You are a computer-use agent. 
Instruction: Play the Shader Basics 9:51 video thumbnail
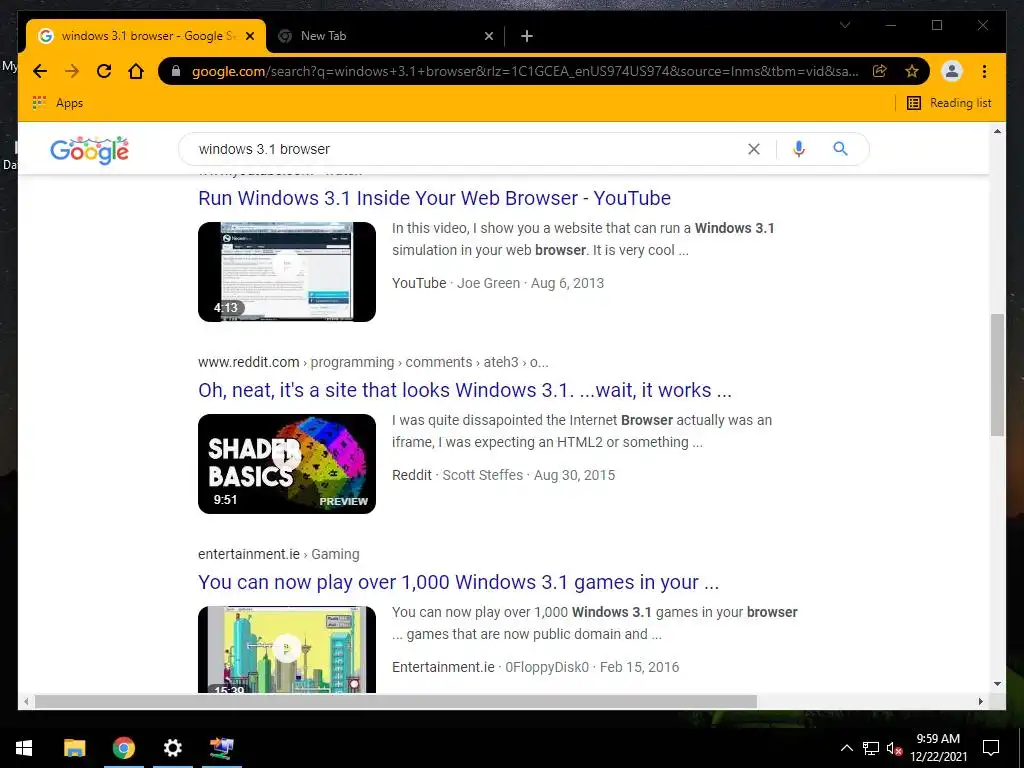coord(287,464)
